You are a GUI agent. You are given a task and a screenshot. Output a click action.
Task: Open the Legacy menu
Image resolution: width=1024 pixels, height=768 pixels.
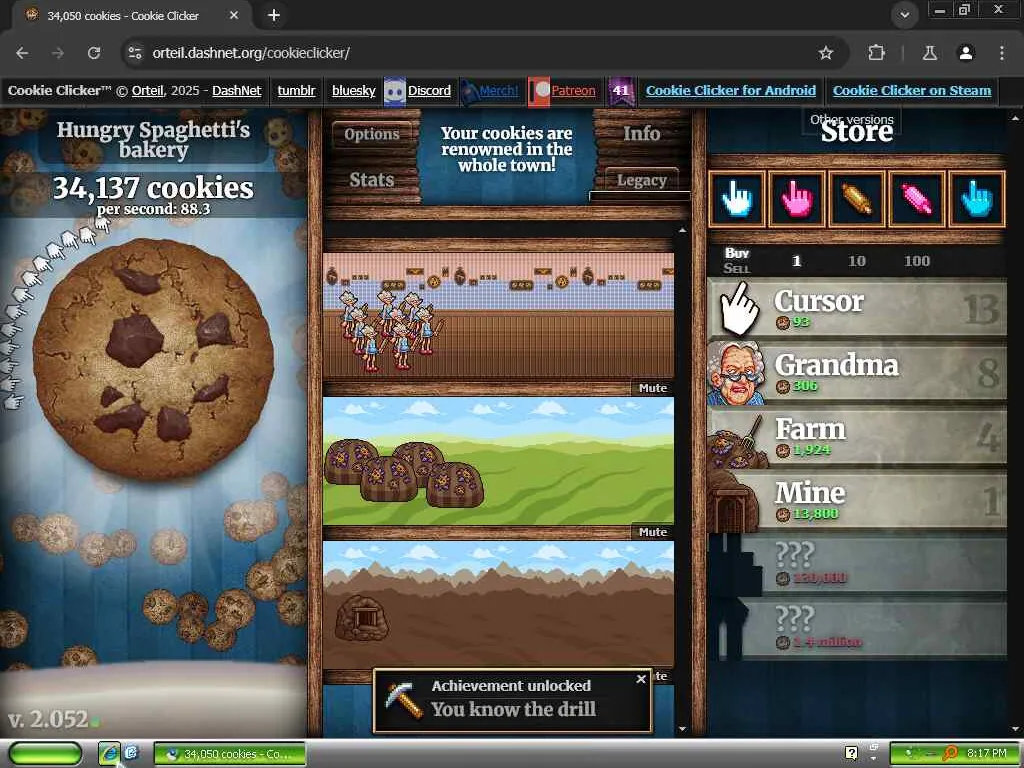[x=641, y=180]
